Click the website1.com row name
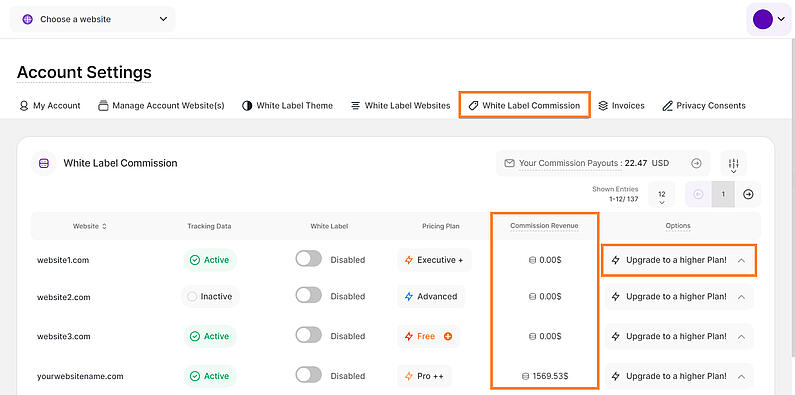The height and width of the screenshot is (395, 795). coord(63,260)
